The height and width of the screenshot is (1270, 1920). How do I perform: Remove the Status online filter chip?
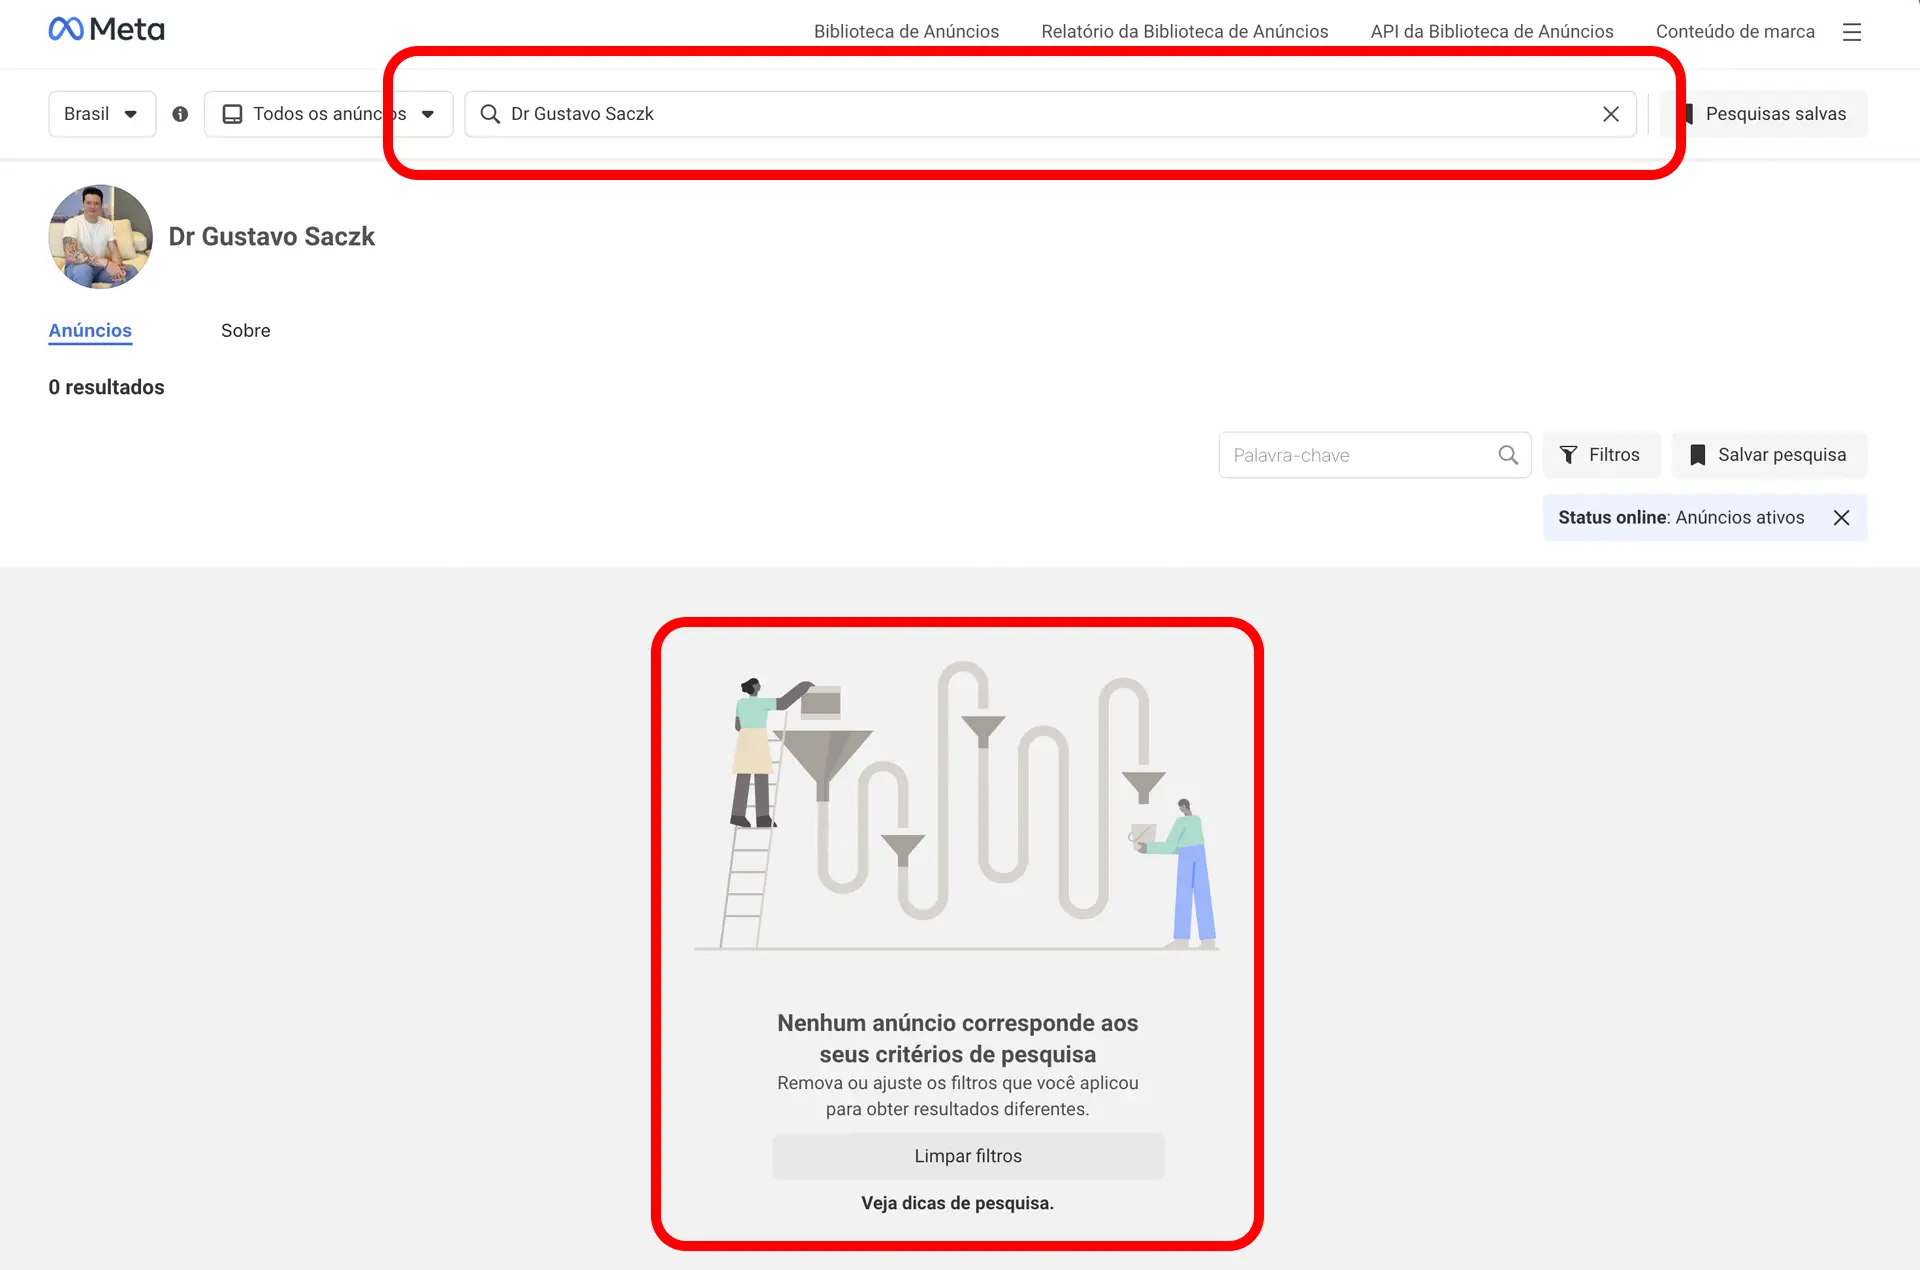[x=1842, y=518]
